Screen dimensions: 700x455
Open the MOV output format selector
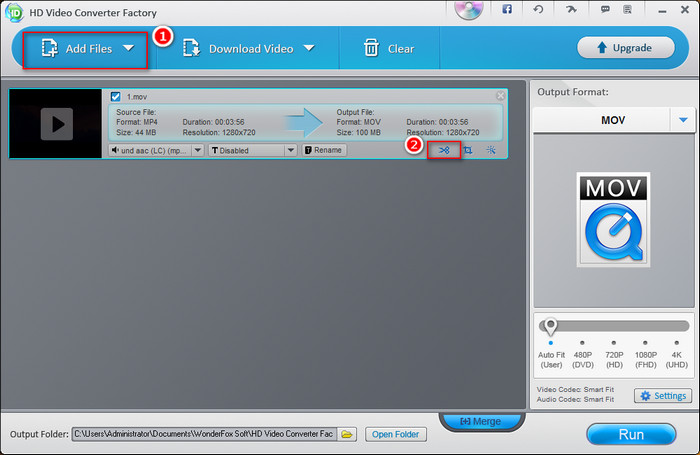point(613,120)
